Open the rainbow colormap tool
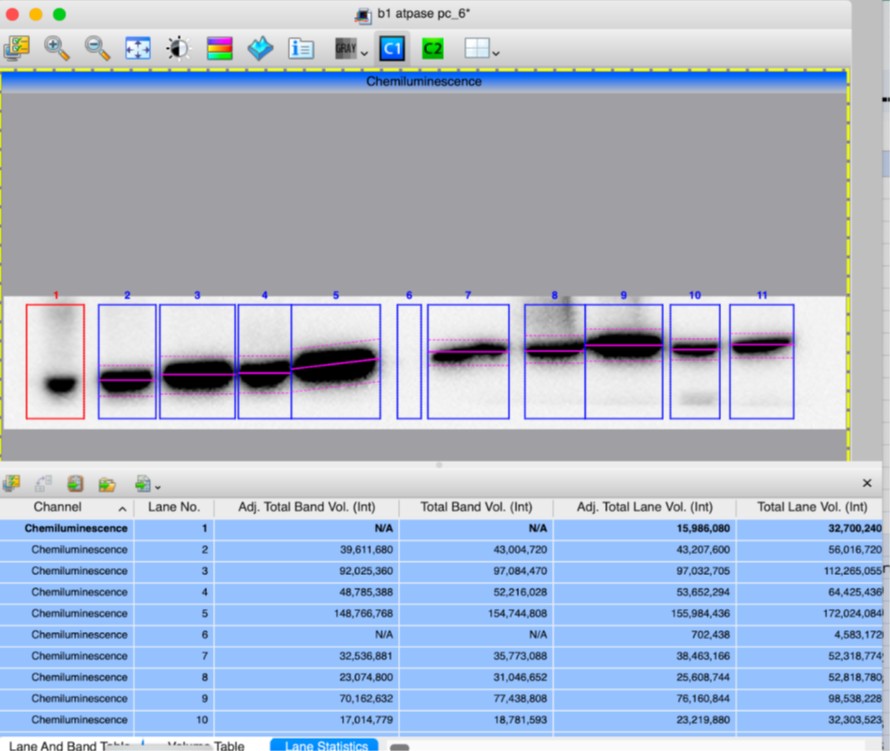890x751 pixels. [219, 48]
